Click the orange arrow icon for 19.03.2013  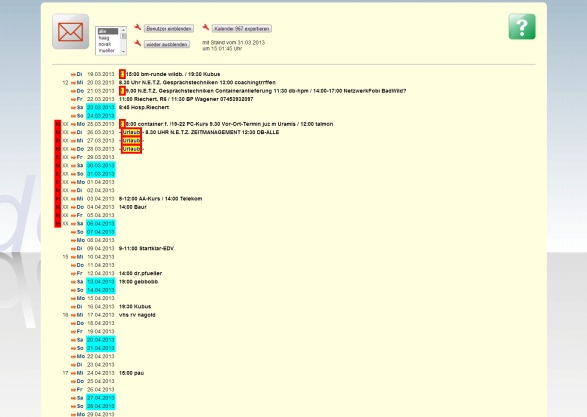73,74
